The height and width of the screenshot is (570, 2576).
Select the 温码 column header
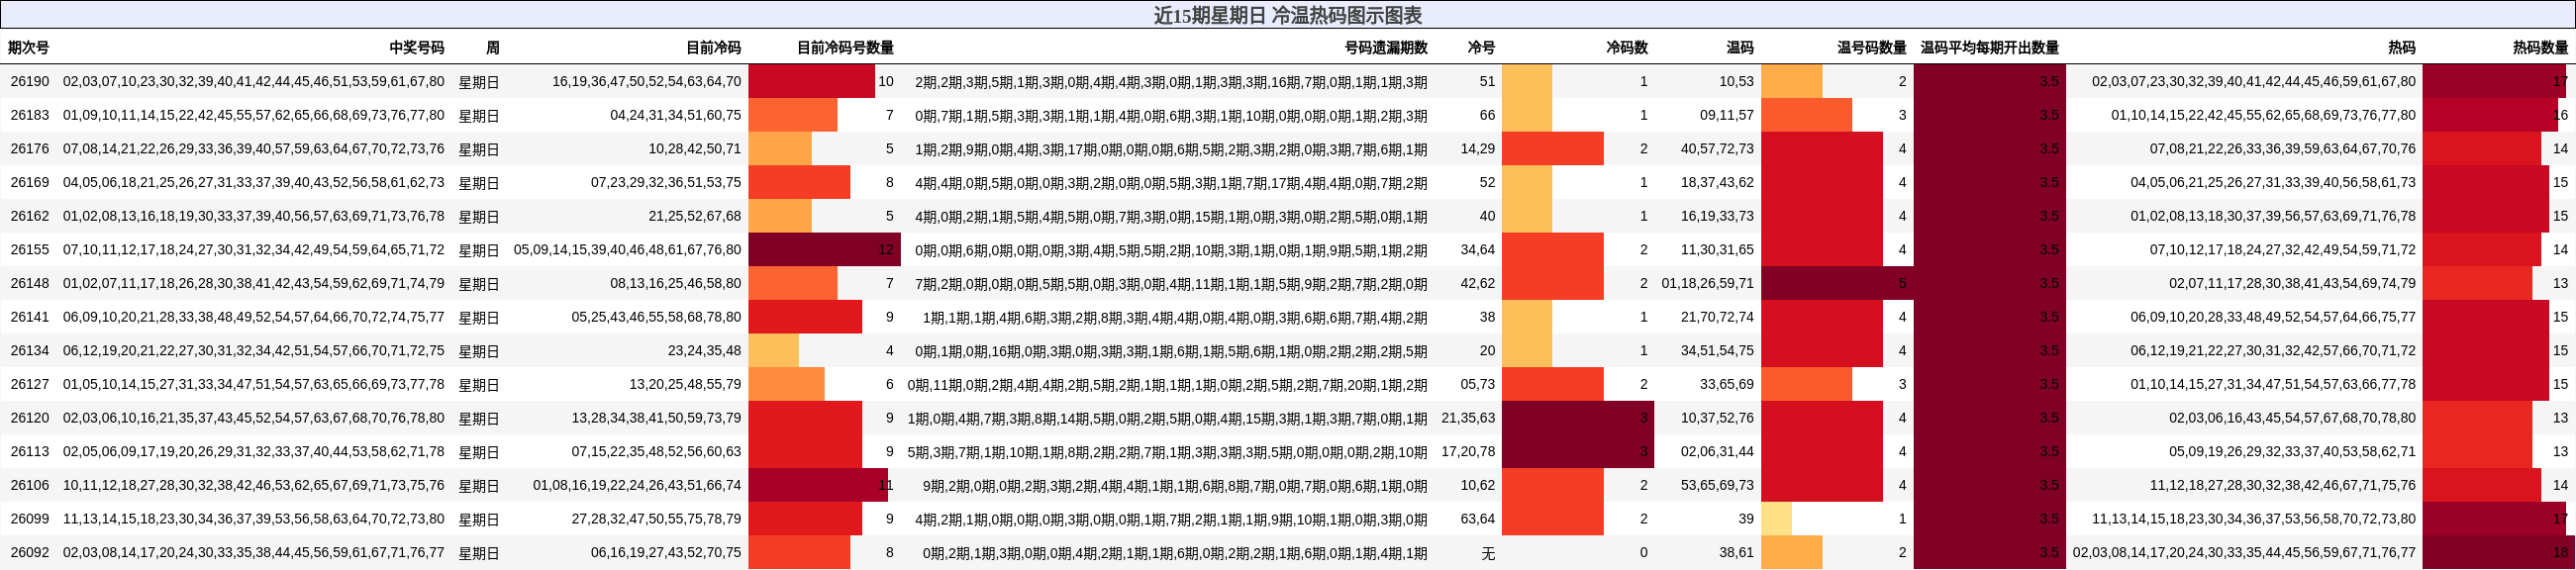click(1740, 47)
